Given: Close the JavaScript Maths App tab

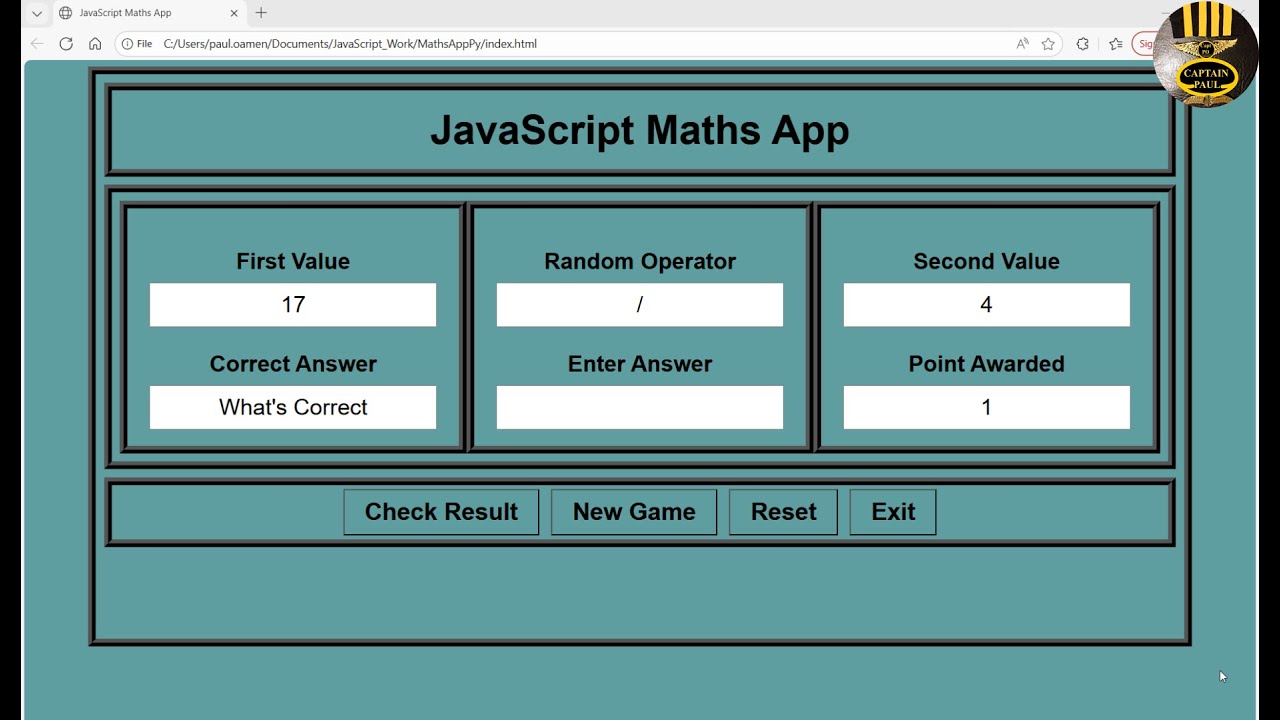Looking at the screenshot, I should click(x=235, y=13).
